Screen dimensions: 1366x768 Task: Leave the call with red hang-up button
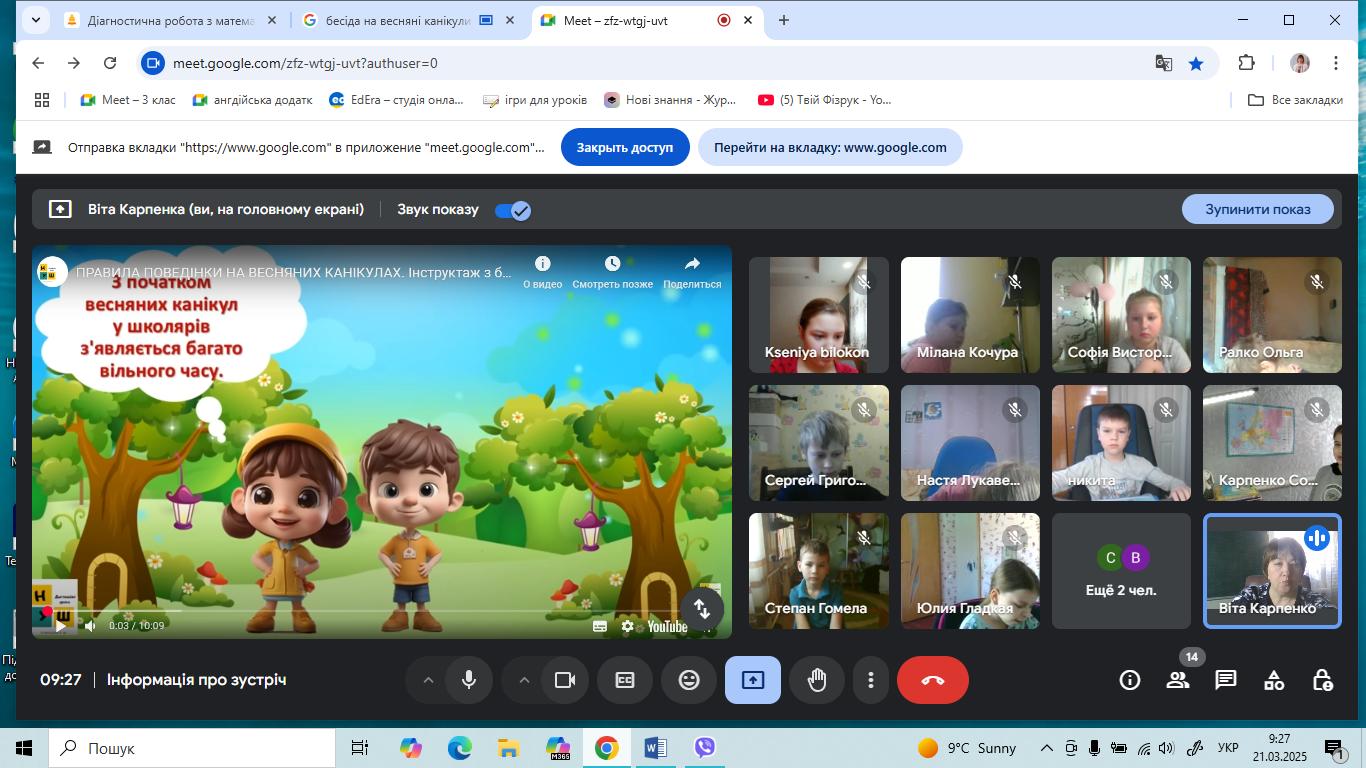(933, 680)
